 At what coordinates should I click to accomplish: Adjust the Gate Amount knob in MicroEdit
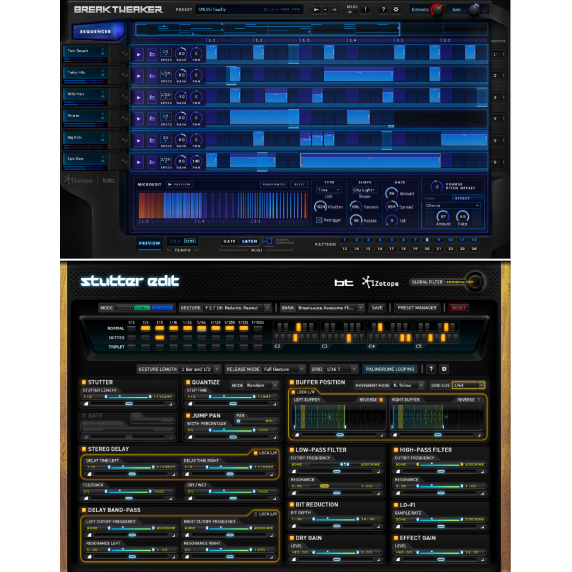(x=391, y=193)
